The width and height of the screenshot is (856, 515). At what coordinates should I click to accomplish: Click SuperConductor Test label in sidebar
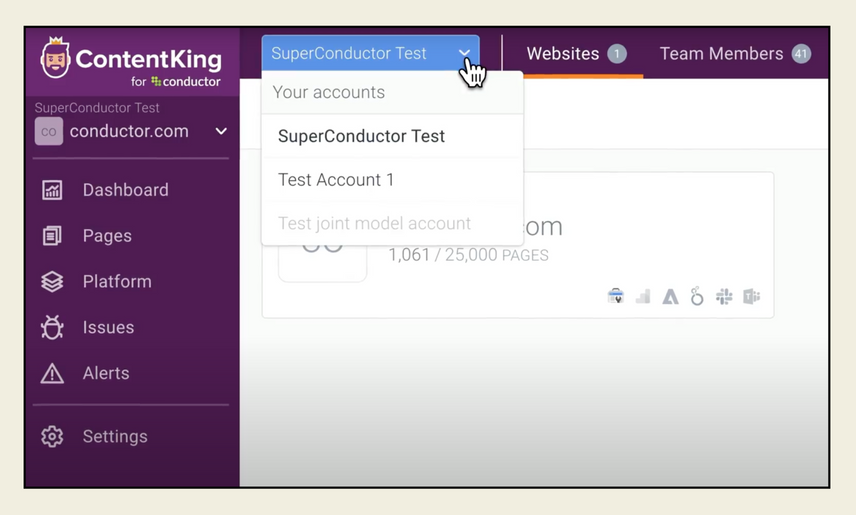click(x=97, y=108)
